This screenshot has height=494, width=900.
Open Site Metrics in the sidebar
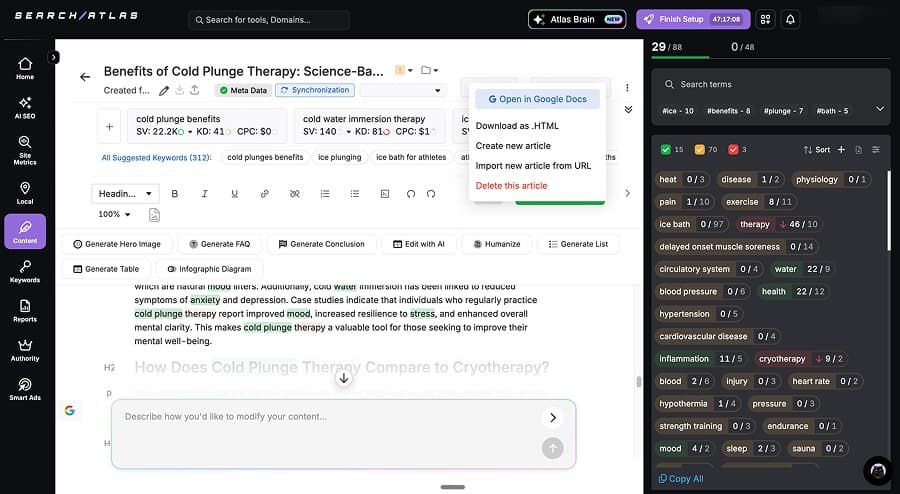(x=25, y=148)
